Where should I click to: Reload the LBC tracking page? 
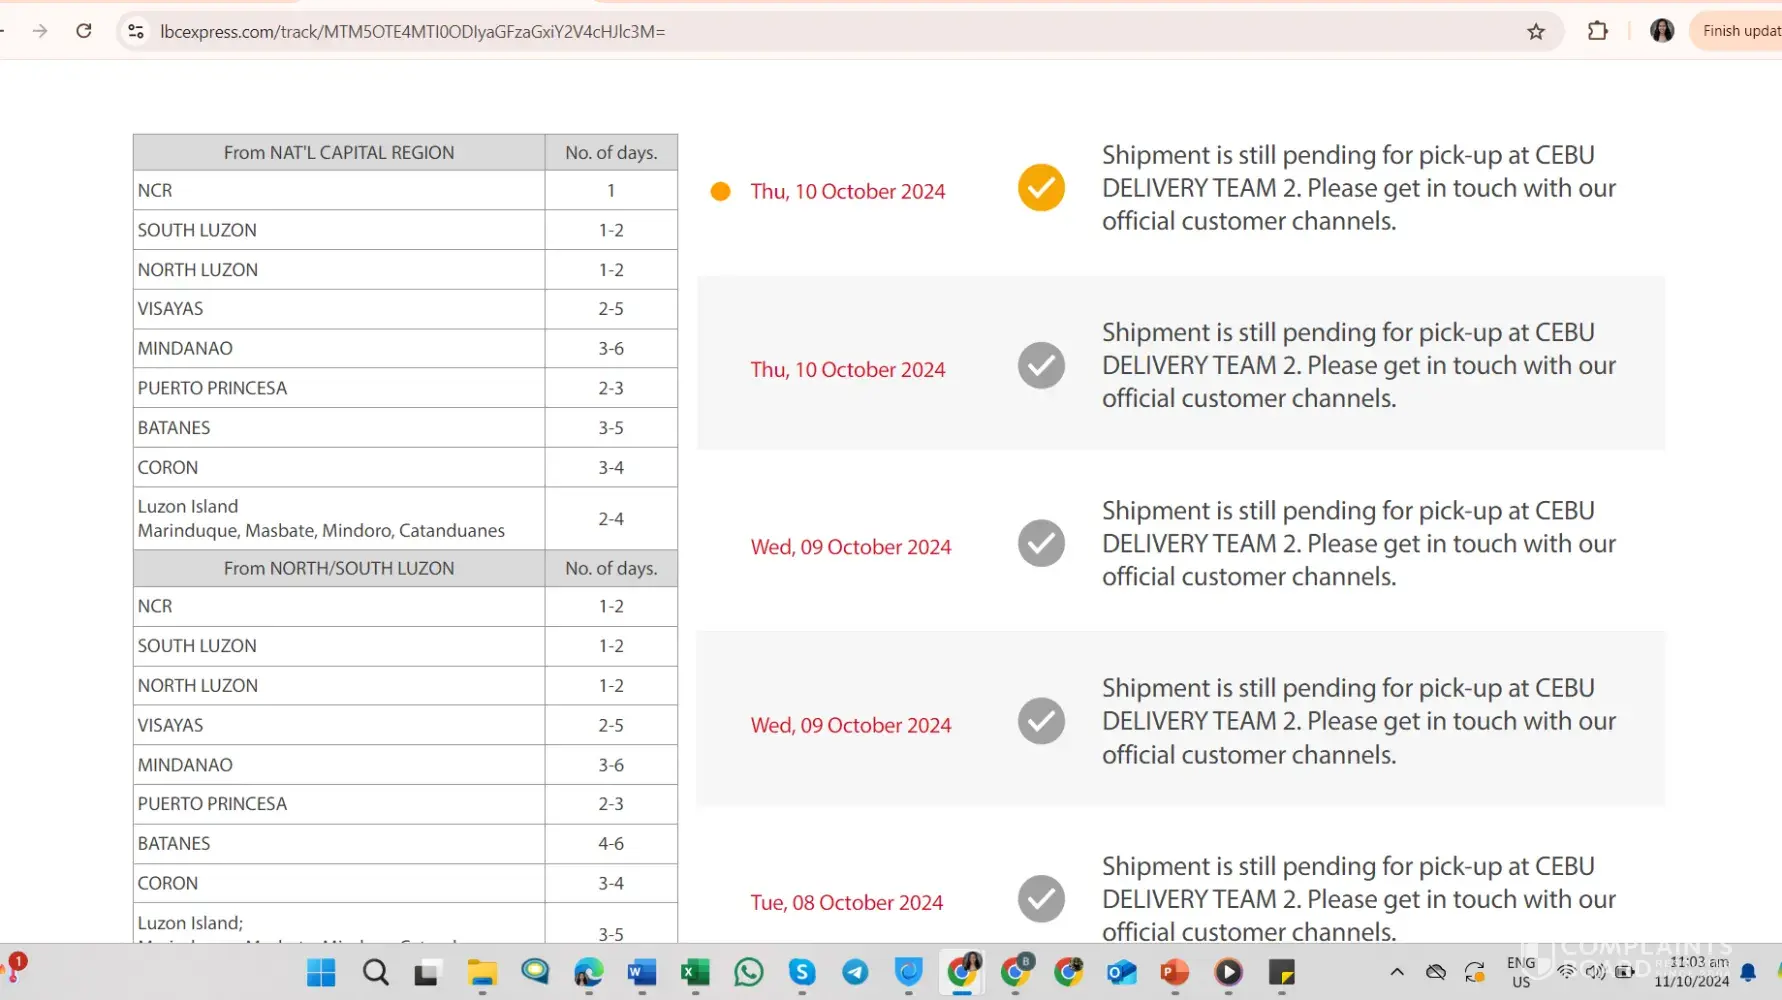[x=84, y=31]
